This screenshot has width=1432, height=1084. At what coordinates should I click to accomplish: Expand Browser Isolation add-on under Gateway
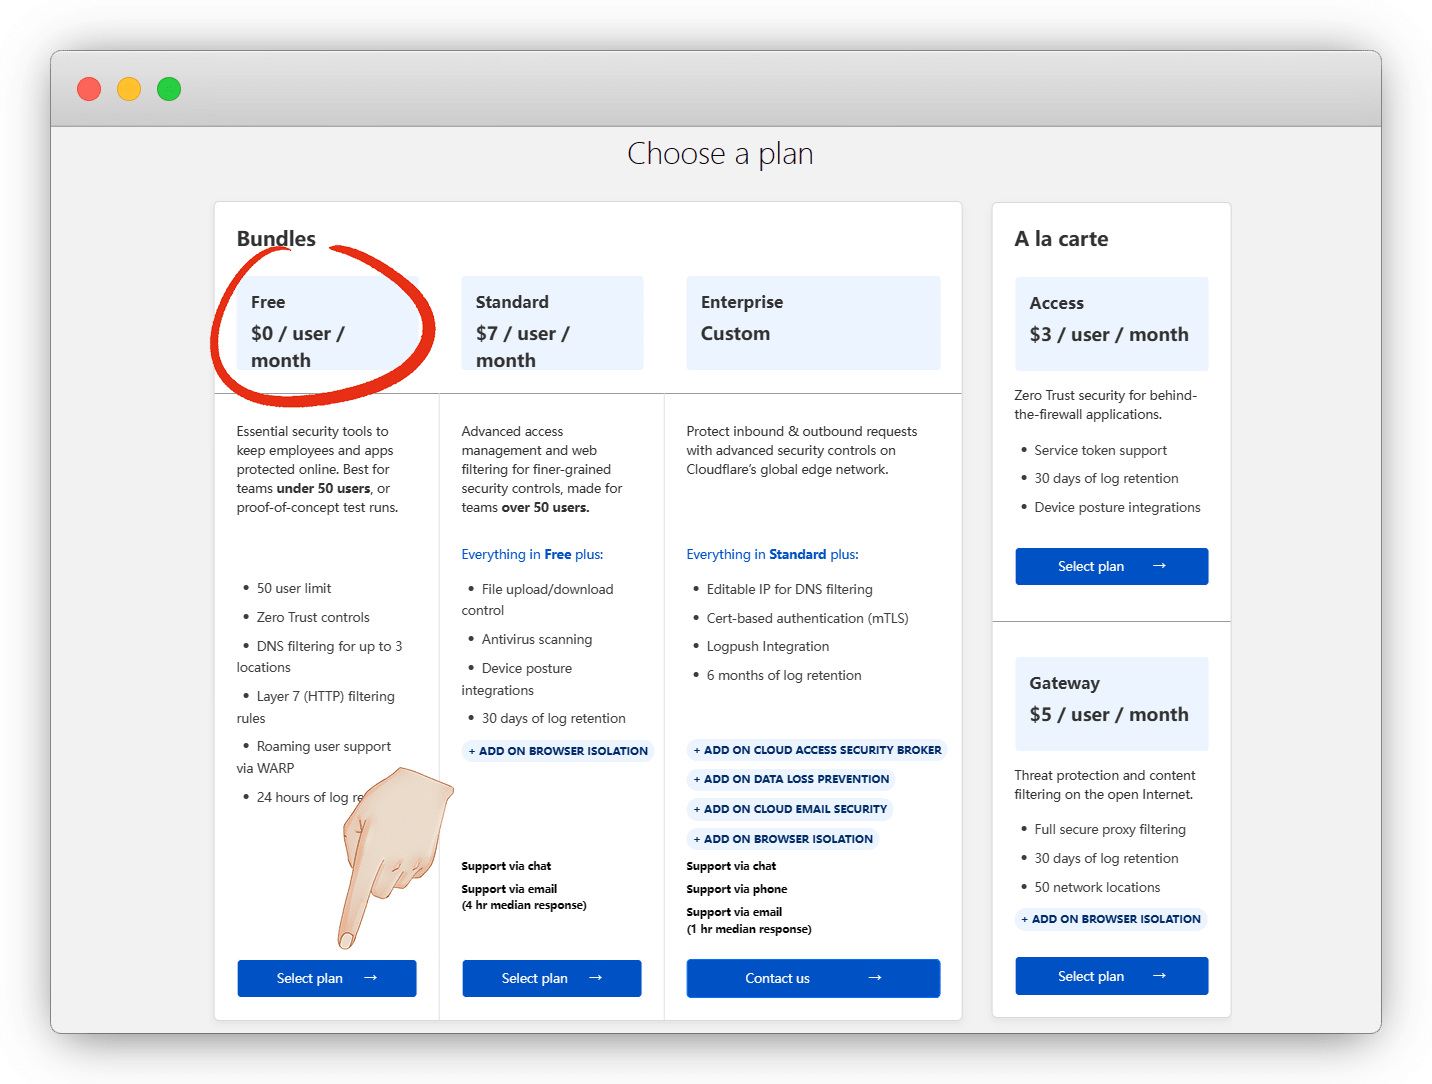[1111, 919]
